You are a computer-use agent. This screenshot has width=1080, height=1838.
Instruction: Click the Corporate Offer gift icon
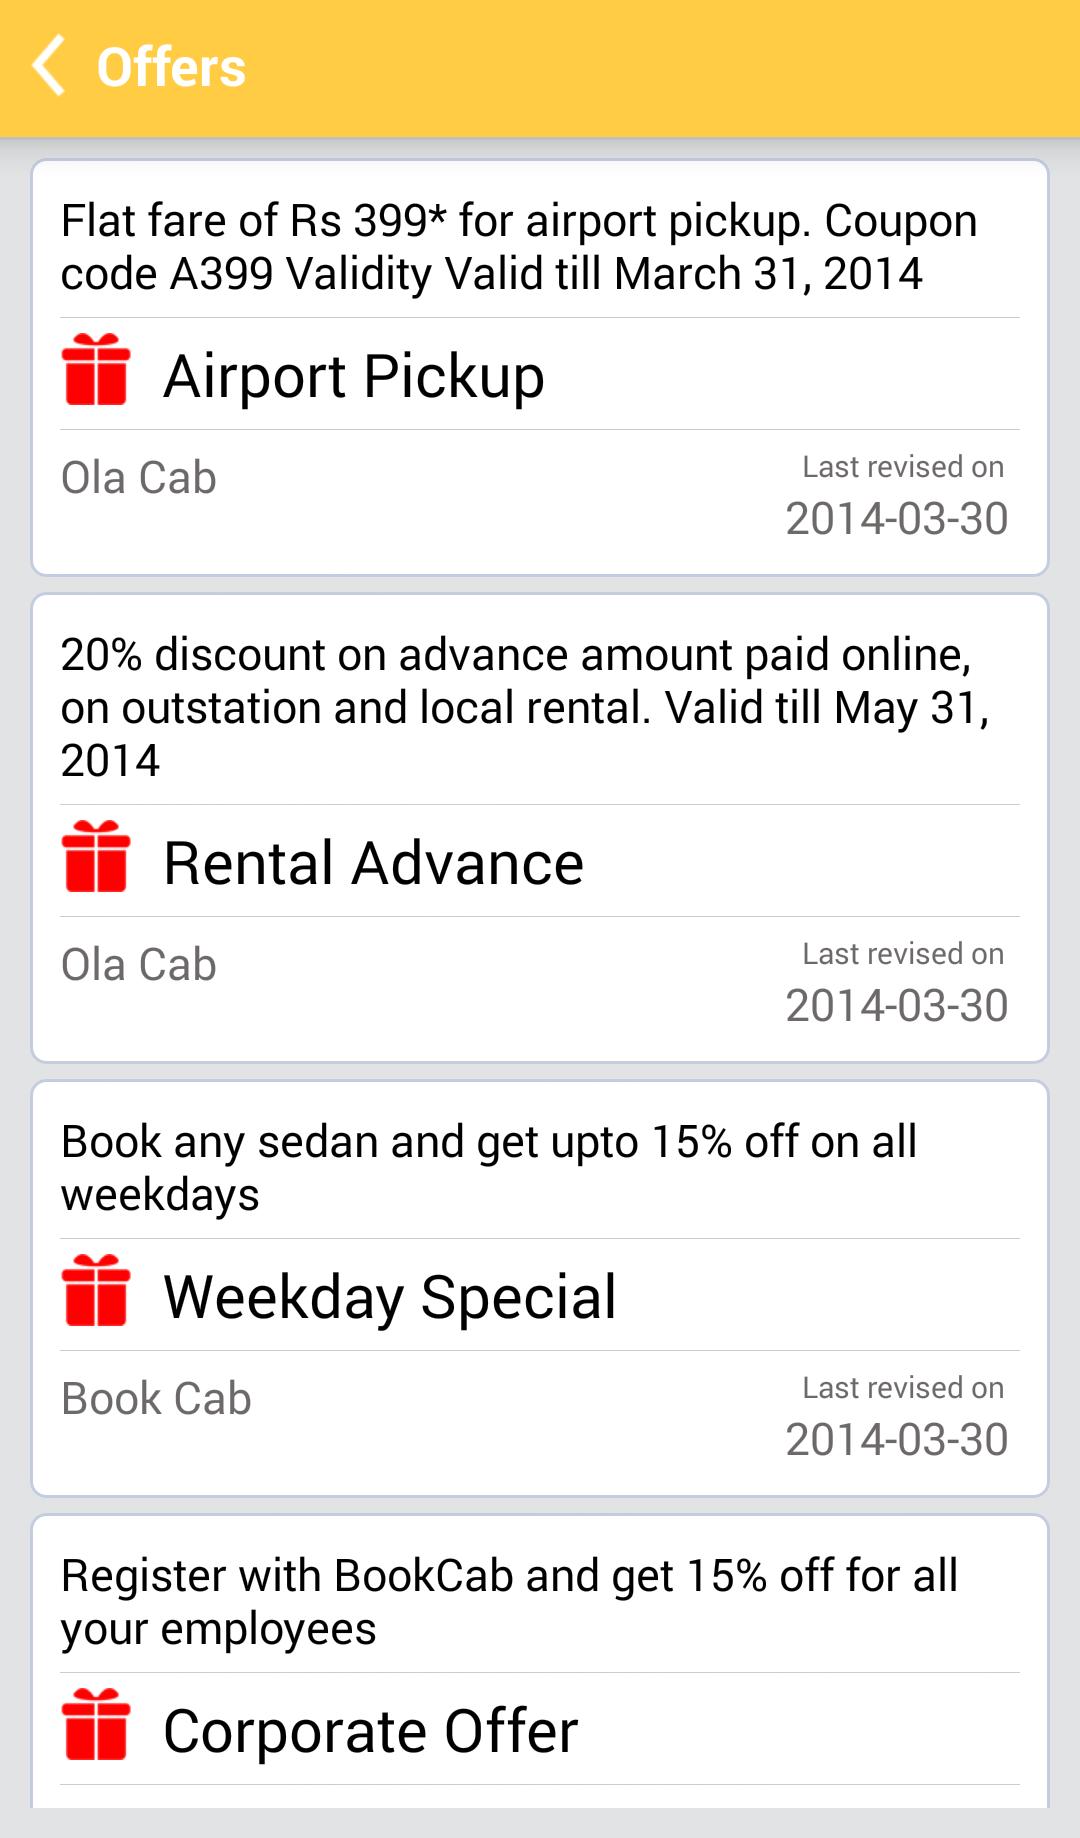pyautogui.click(x=96, y=1725)
